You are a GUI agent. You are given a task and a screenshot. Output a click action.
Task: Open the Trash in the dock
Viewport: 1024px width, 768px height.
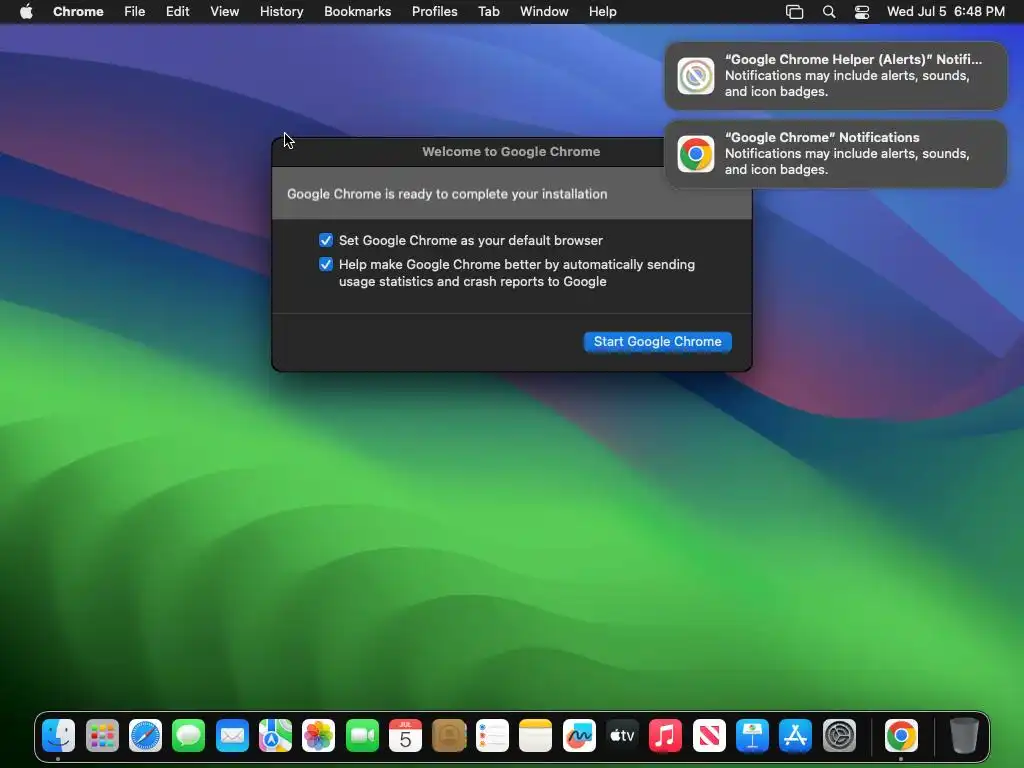point(964,736)
